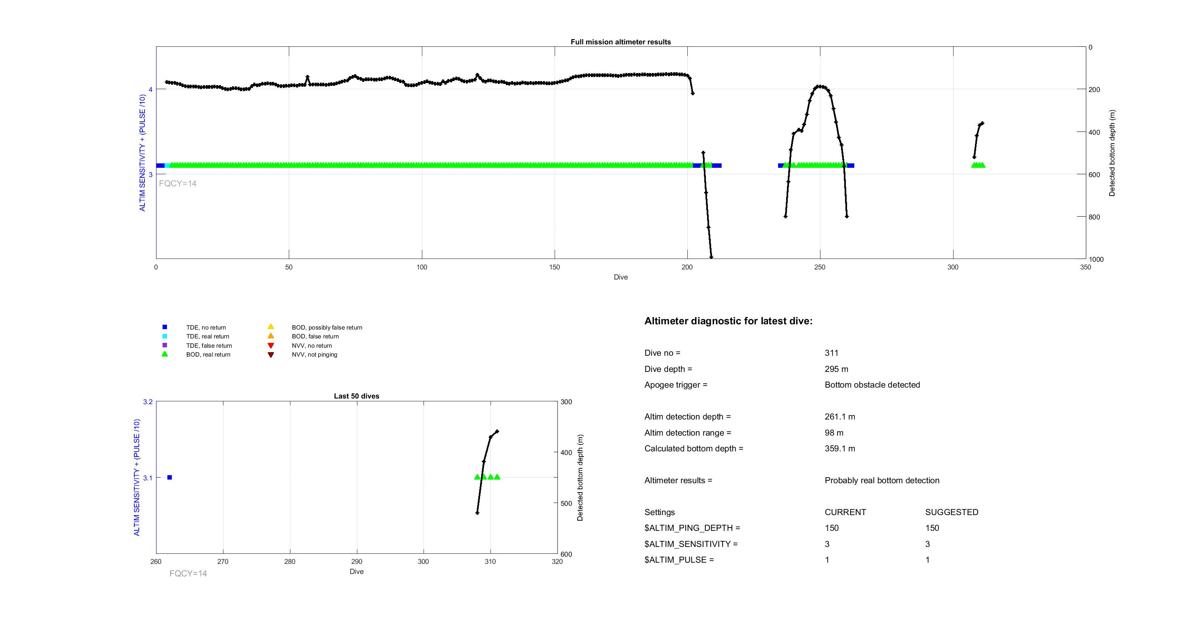Image resolution: width=1200 pixels, height=622 pixels.
Task: Click suggested $ALTIM_PING_DEPTH value 150
Action: 933,528
